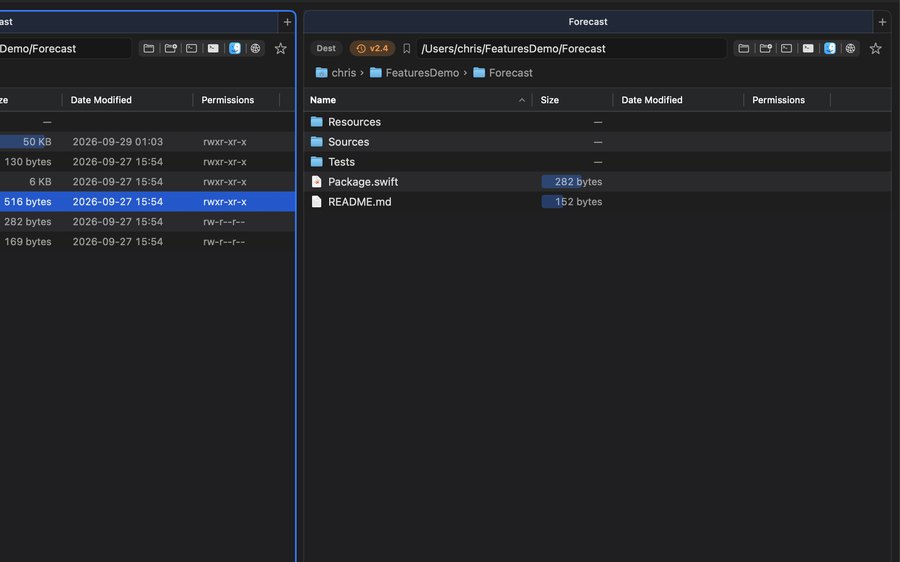Image resolution: width=900 pixels, height=562 pixels.
Task: Click the bookmark icon beside the right path
Action: pos(406,48)
